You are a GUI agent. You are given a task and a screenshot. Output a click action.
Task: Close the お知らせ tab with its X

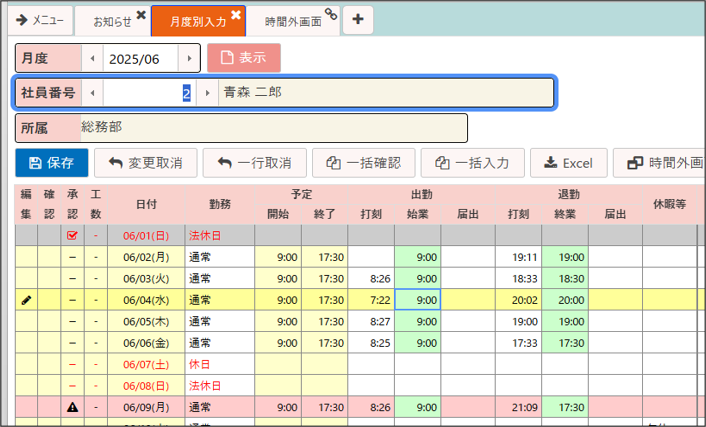click(x=141, y=15)
